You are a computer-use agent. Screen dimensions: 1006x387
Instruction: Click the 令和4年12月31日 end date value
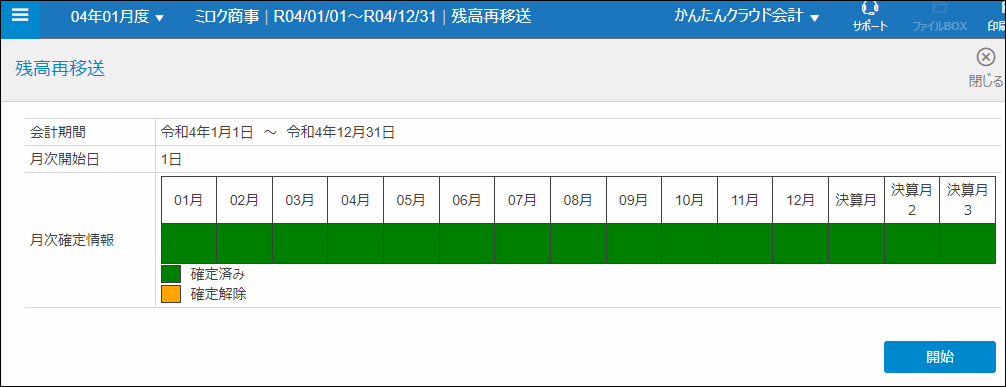341,132
